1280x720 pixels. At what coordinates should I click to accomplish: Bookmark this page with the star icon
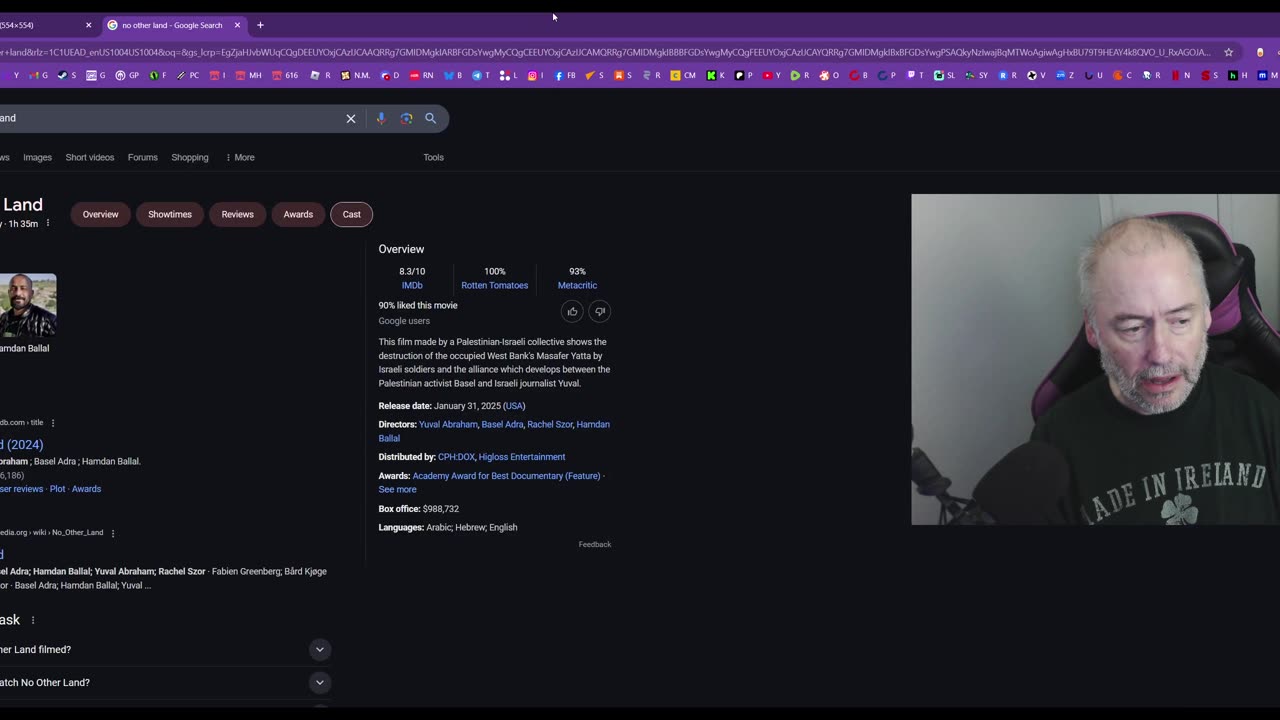tap(1229, 52)
